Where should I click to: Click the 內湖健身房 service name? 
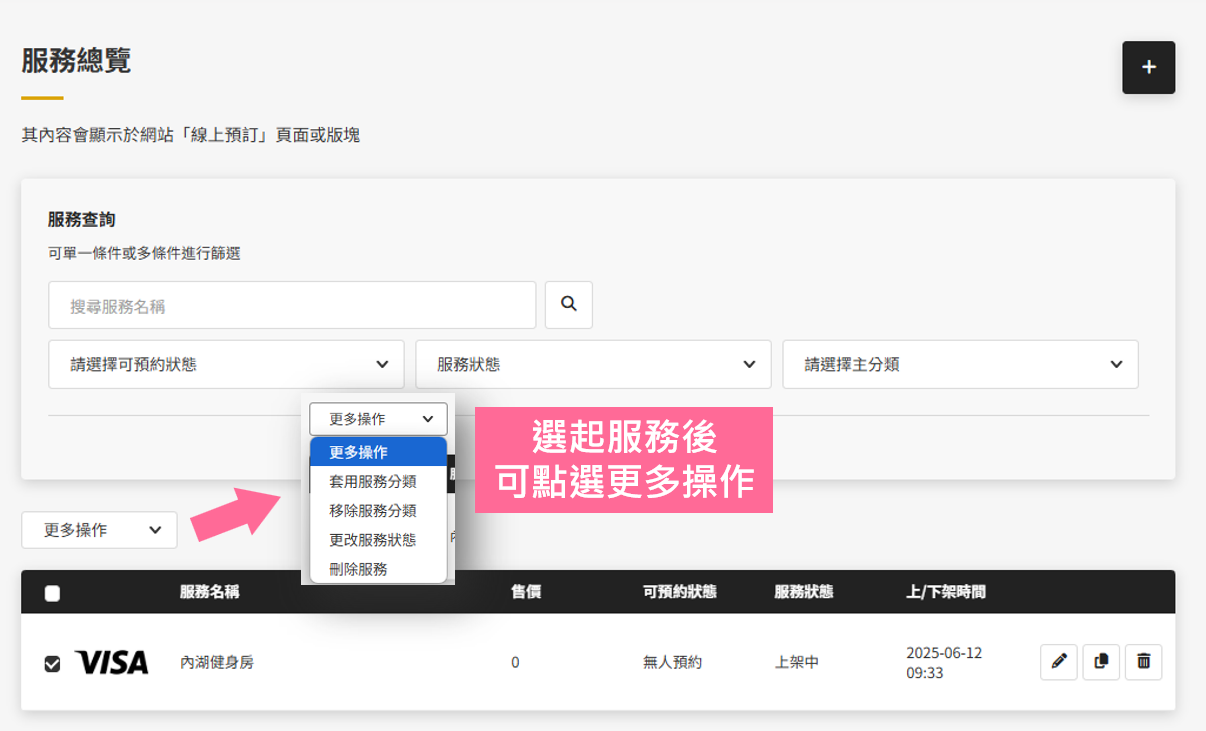point(217,662)
